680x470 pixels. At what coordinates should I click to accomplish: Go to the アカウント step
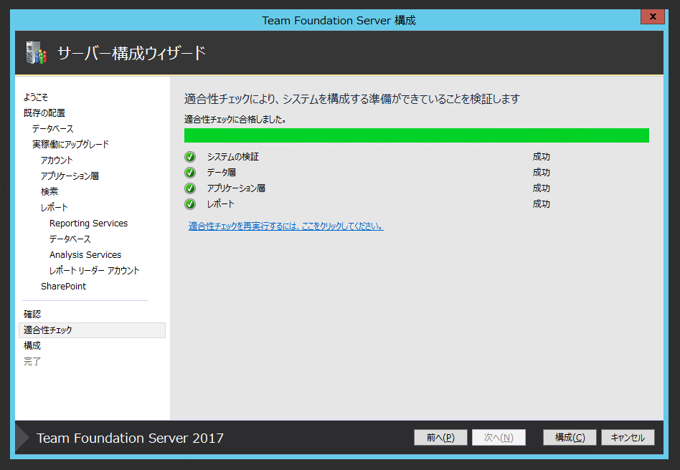pos(56,160)
